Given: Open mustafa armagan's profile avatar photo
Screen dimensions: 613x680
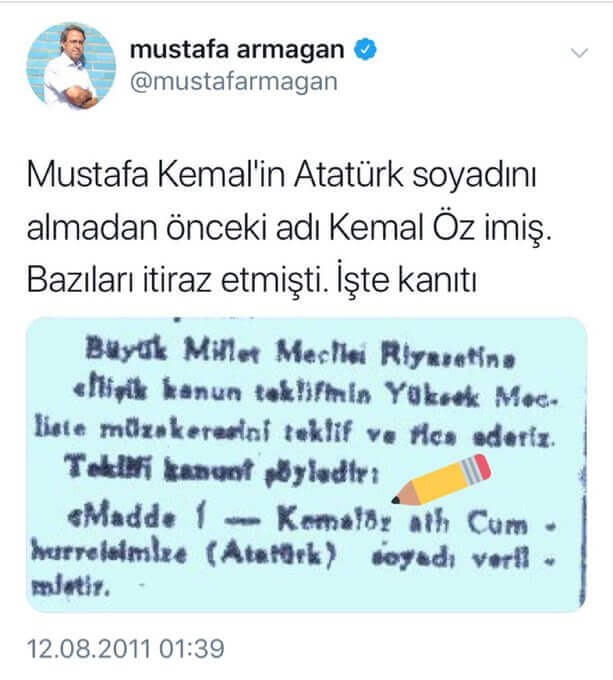Looking at the screenshot, I should 72,65.
